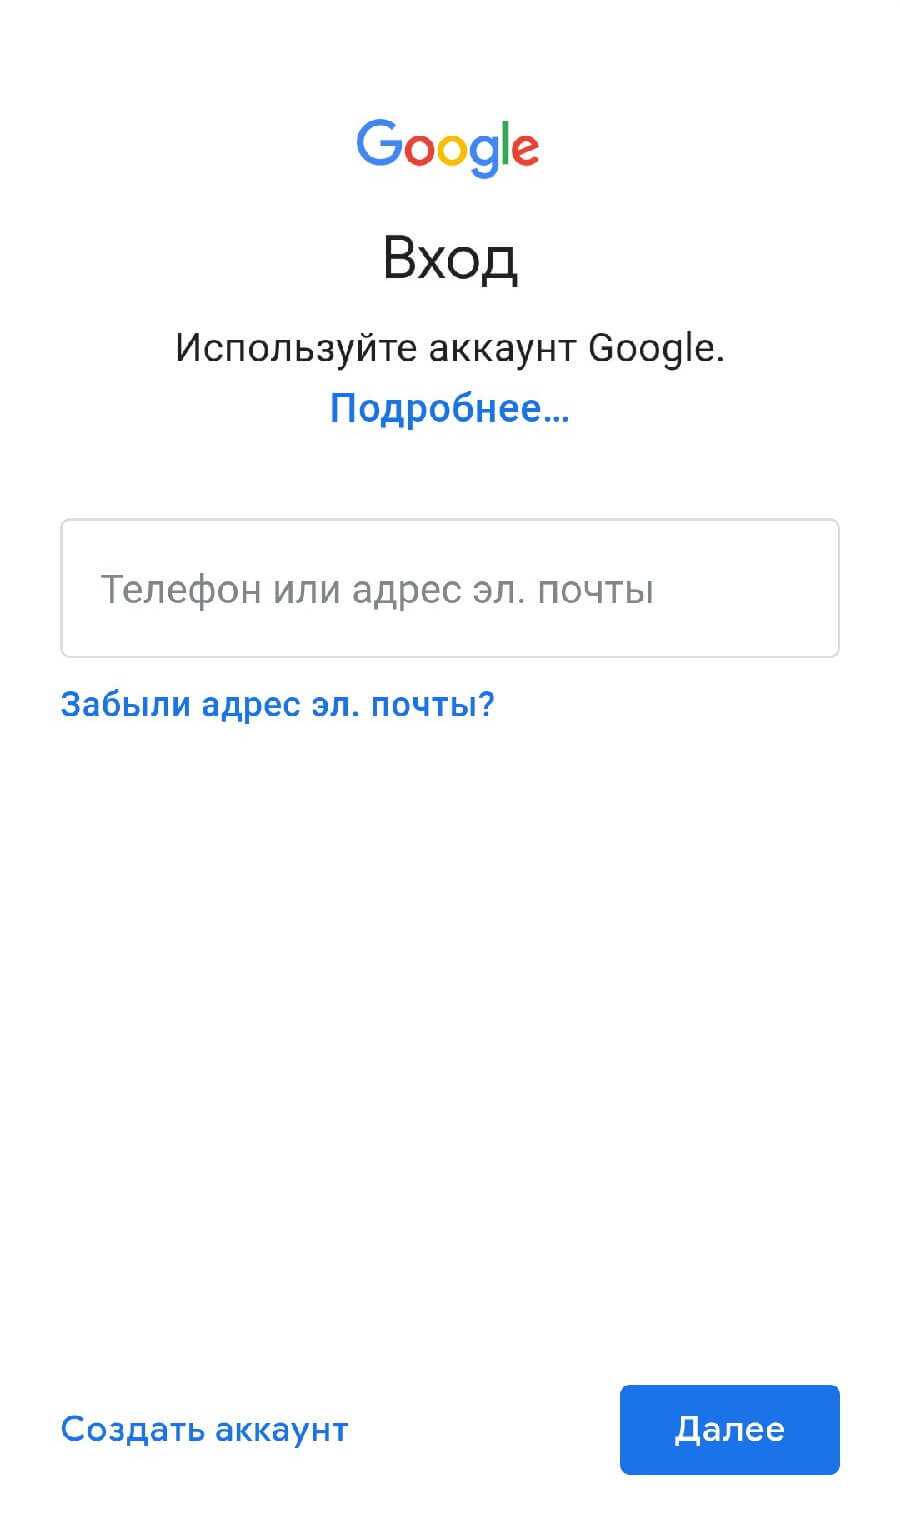Focus the phone or email input field

(x=449, y=588)
